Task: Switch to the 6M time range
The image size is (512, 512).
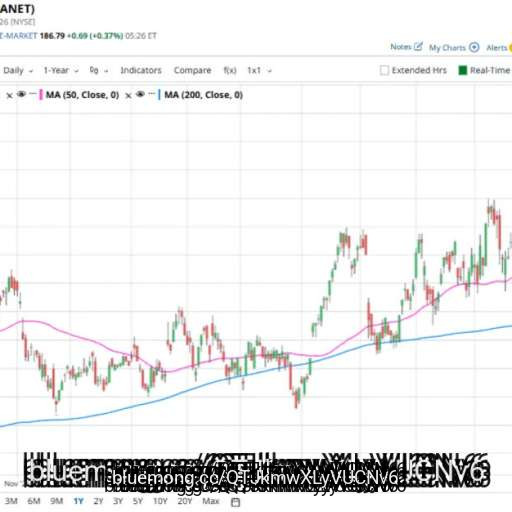Action: [x=34, y=501]
